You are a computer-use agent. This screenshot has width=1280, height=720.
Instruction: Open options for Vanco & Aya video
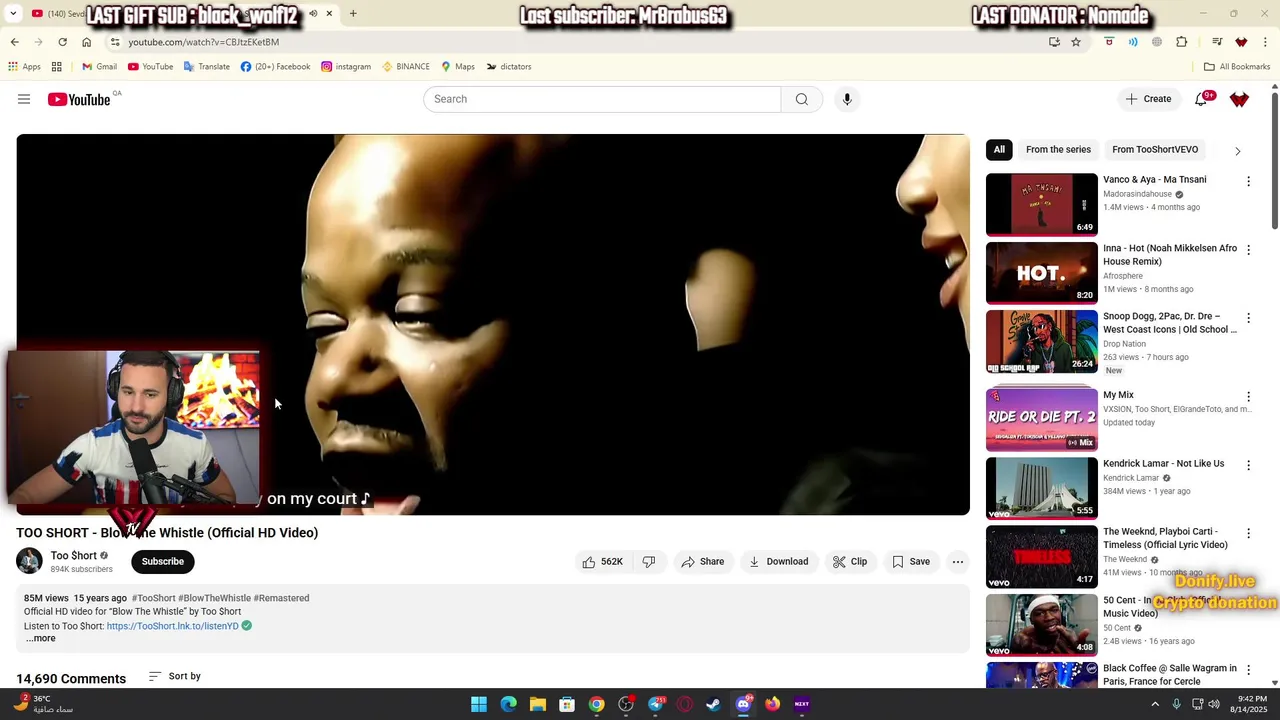(1248, 181)
